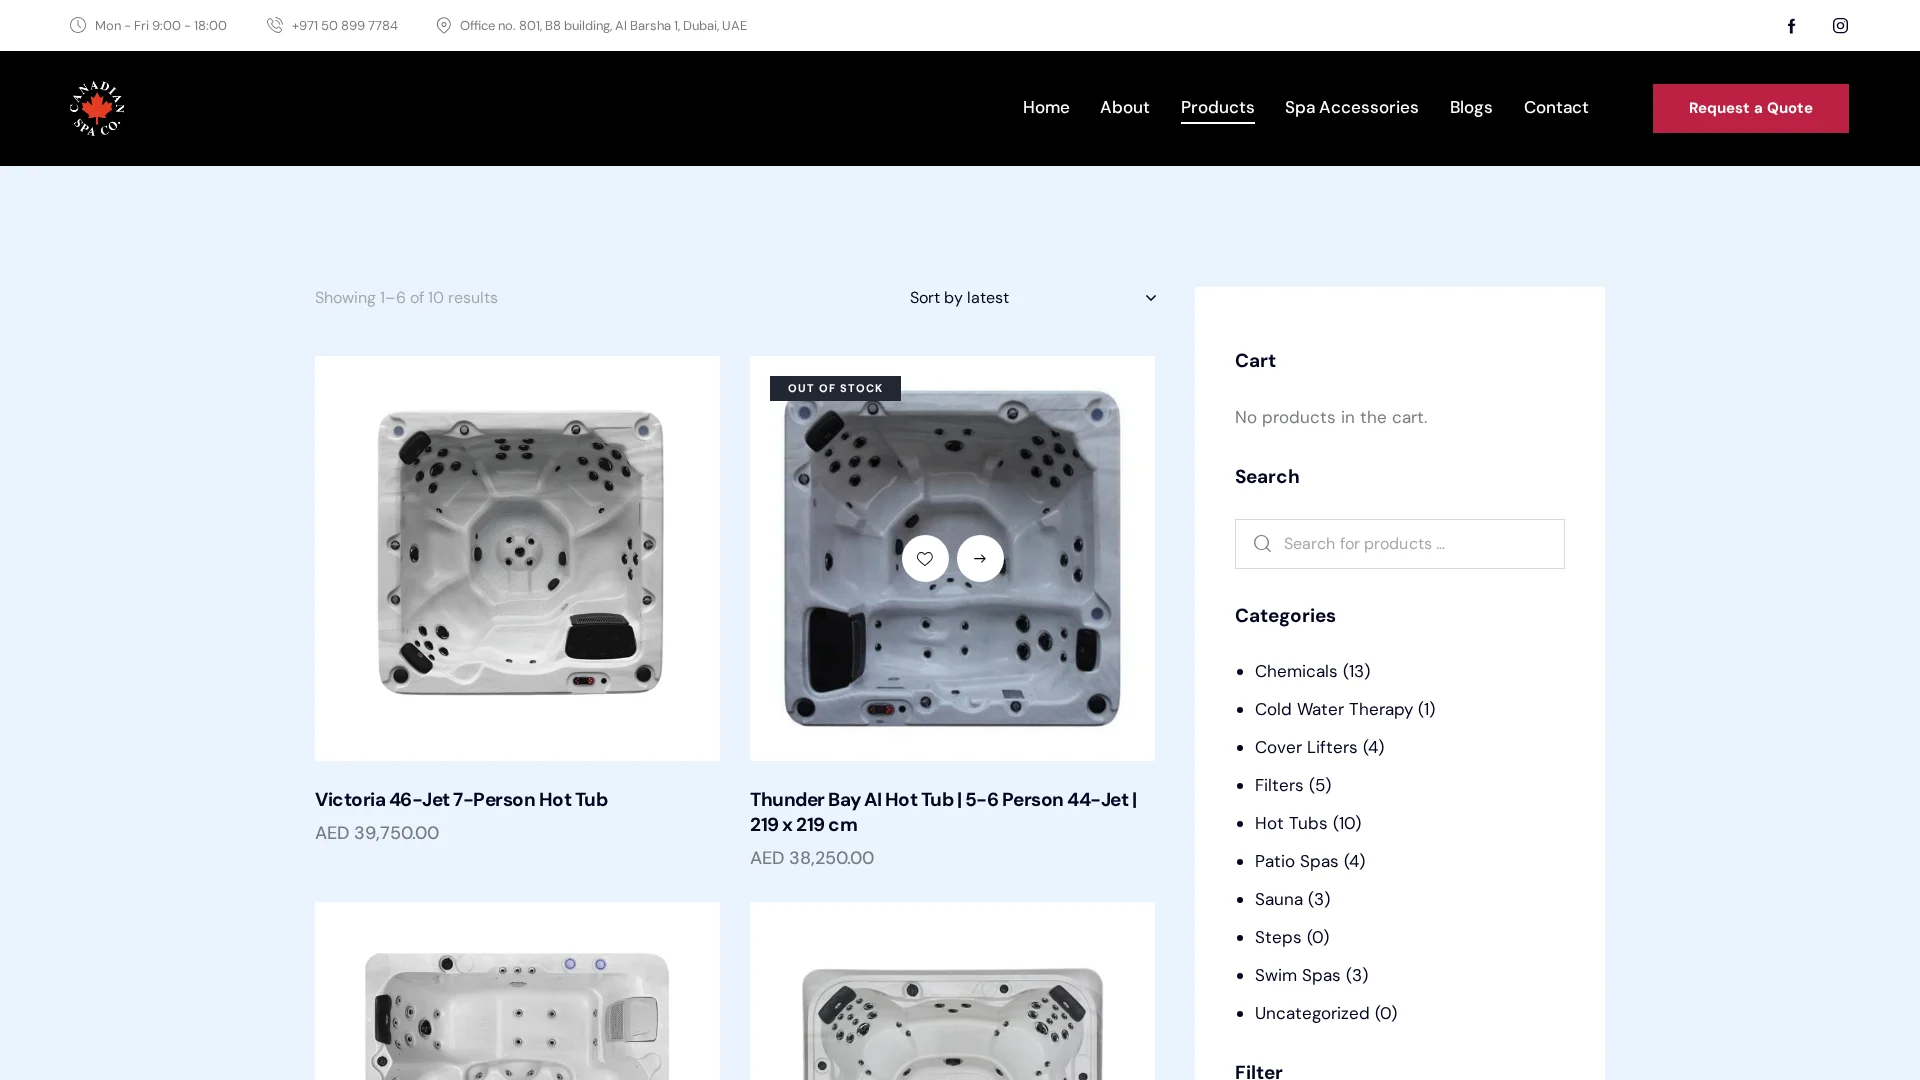The width and height of the screenshot is (1920, 1080).
Task: Click the Showing 1–6 of 10 results text
Action: point(406,298)
